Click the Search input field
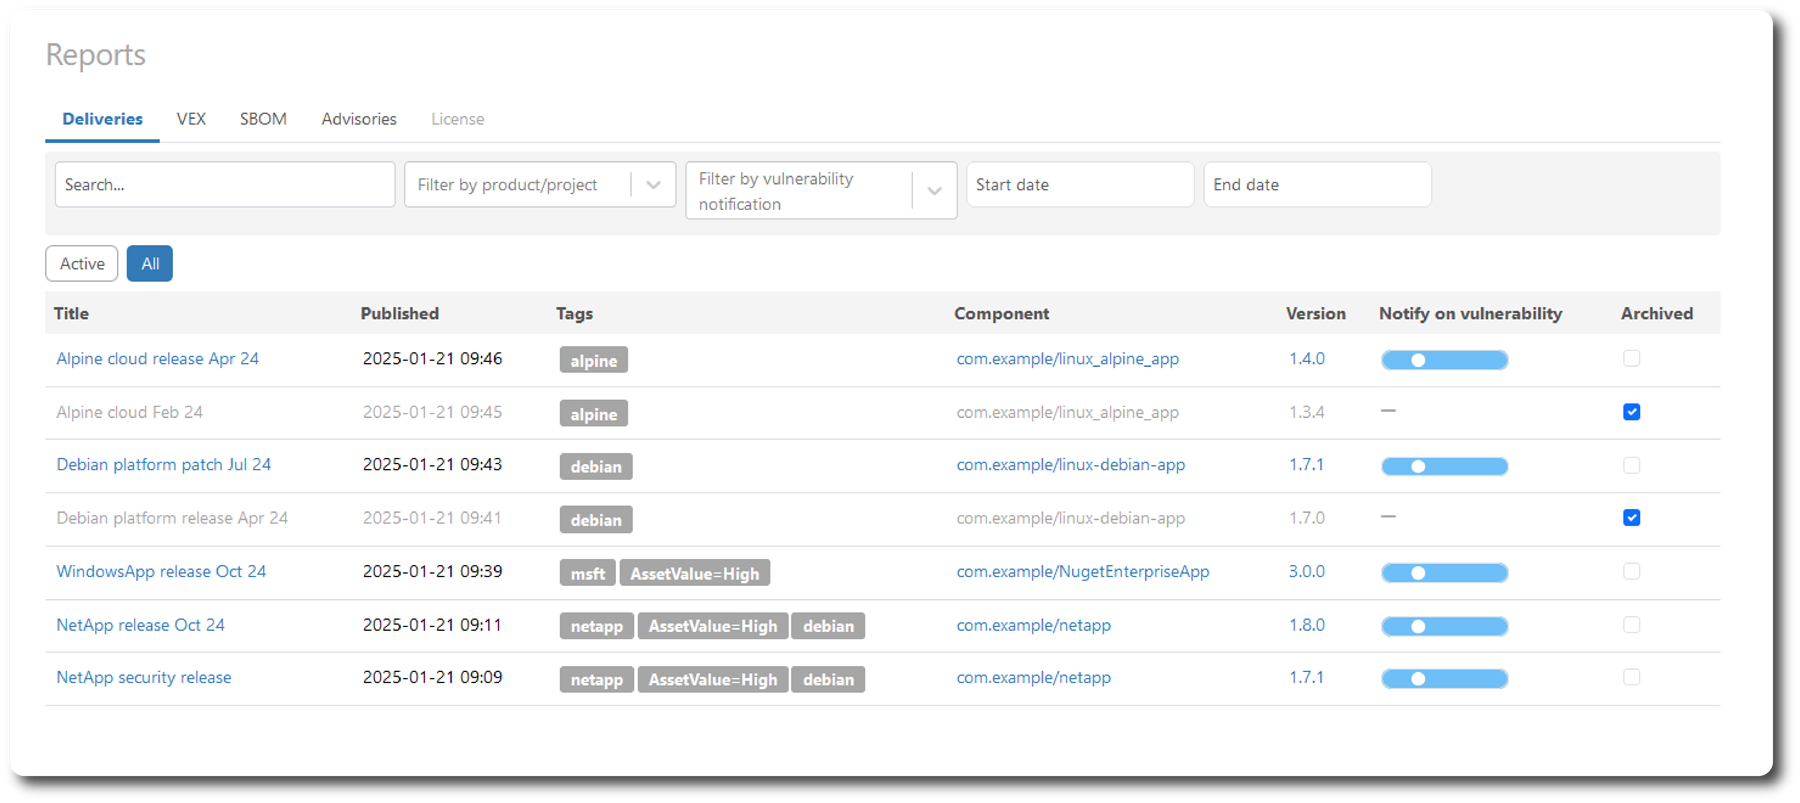Screen dimensions: 1800x803 coord(225,185)
